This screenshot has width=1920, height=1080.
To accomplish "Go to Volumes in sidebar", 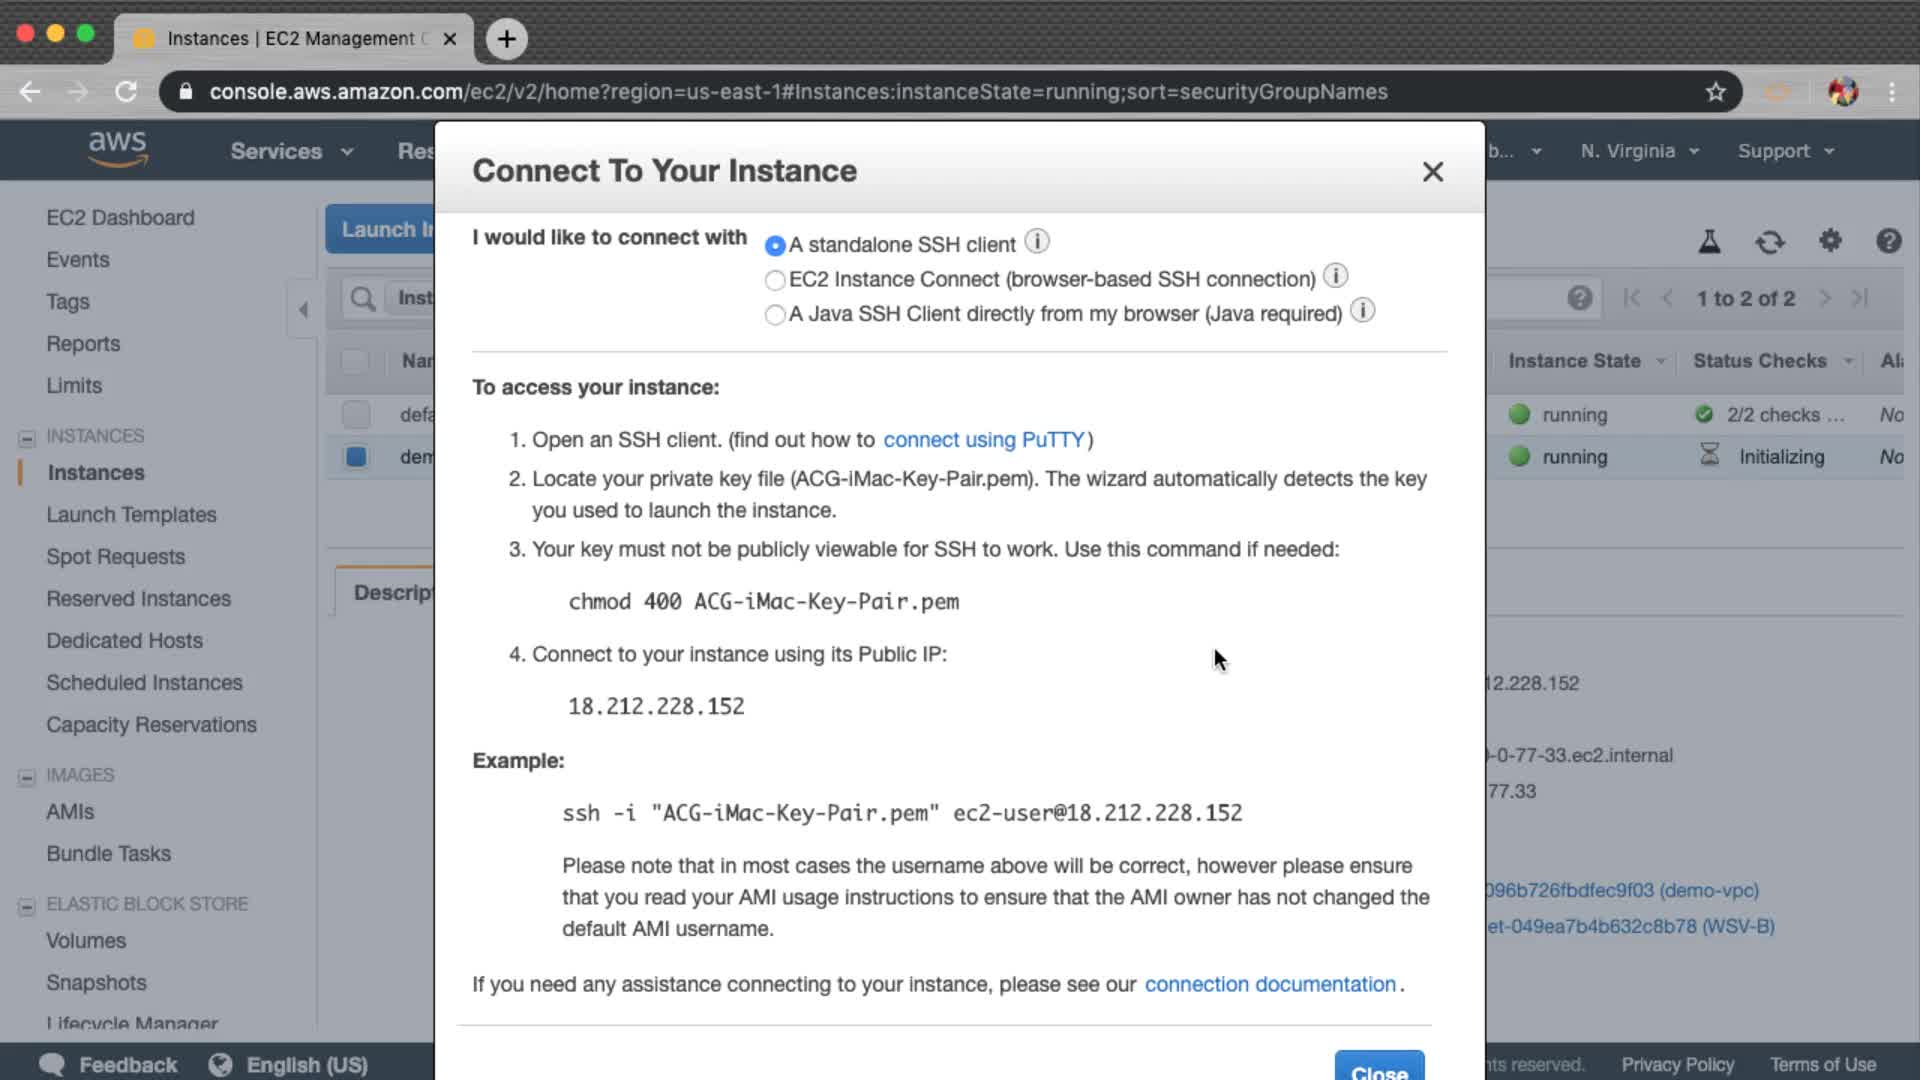I will pos(86,941).
